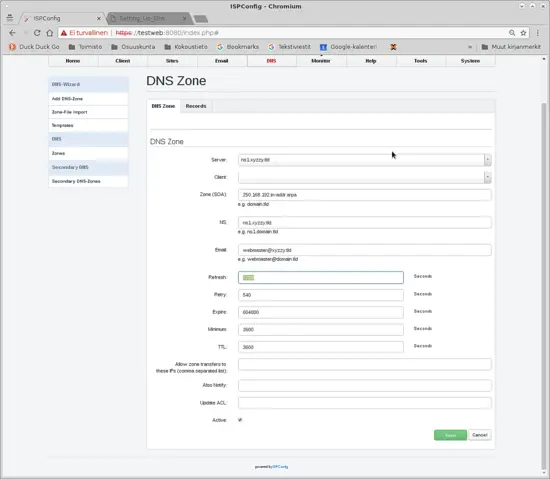Viewport: 550px width, 479px height.
Task: Open the Client dropdown
Action: coord(364,177)
